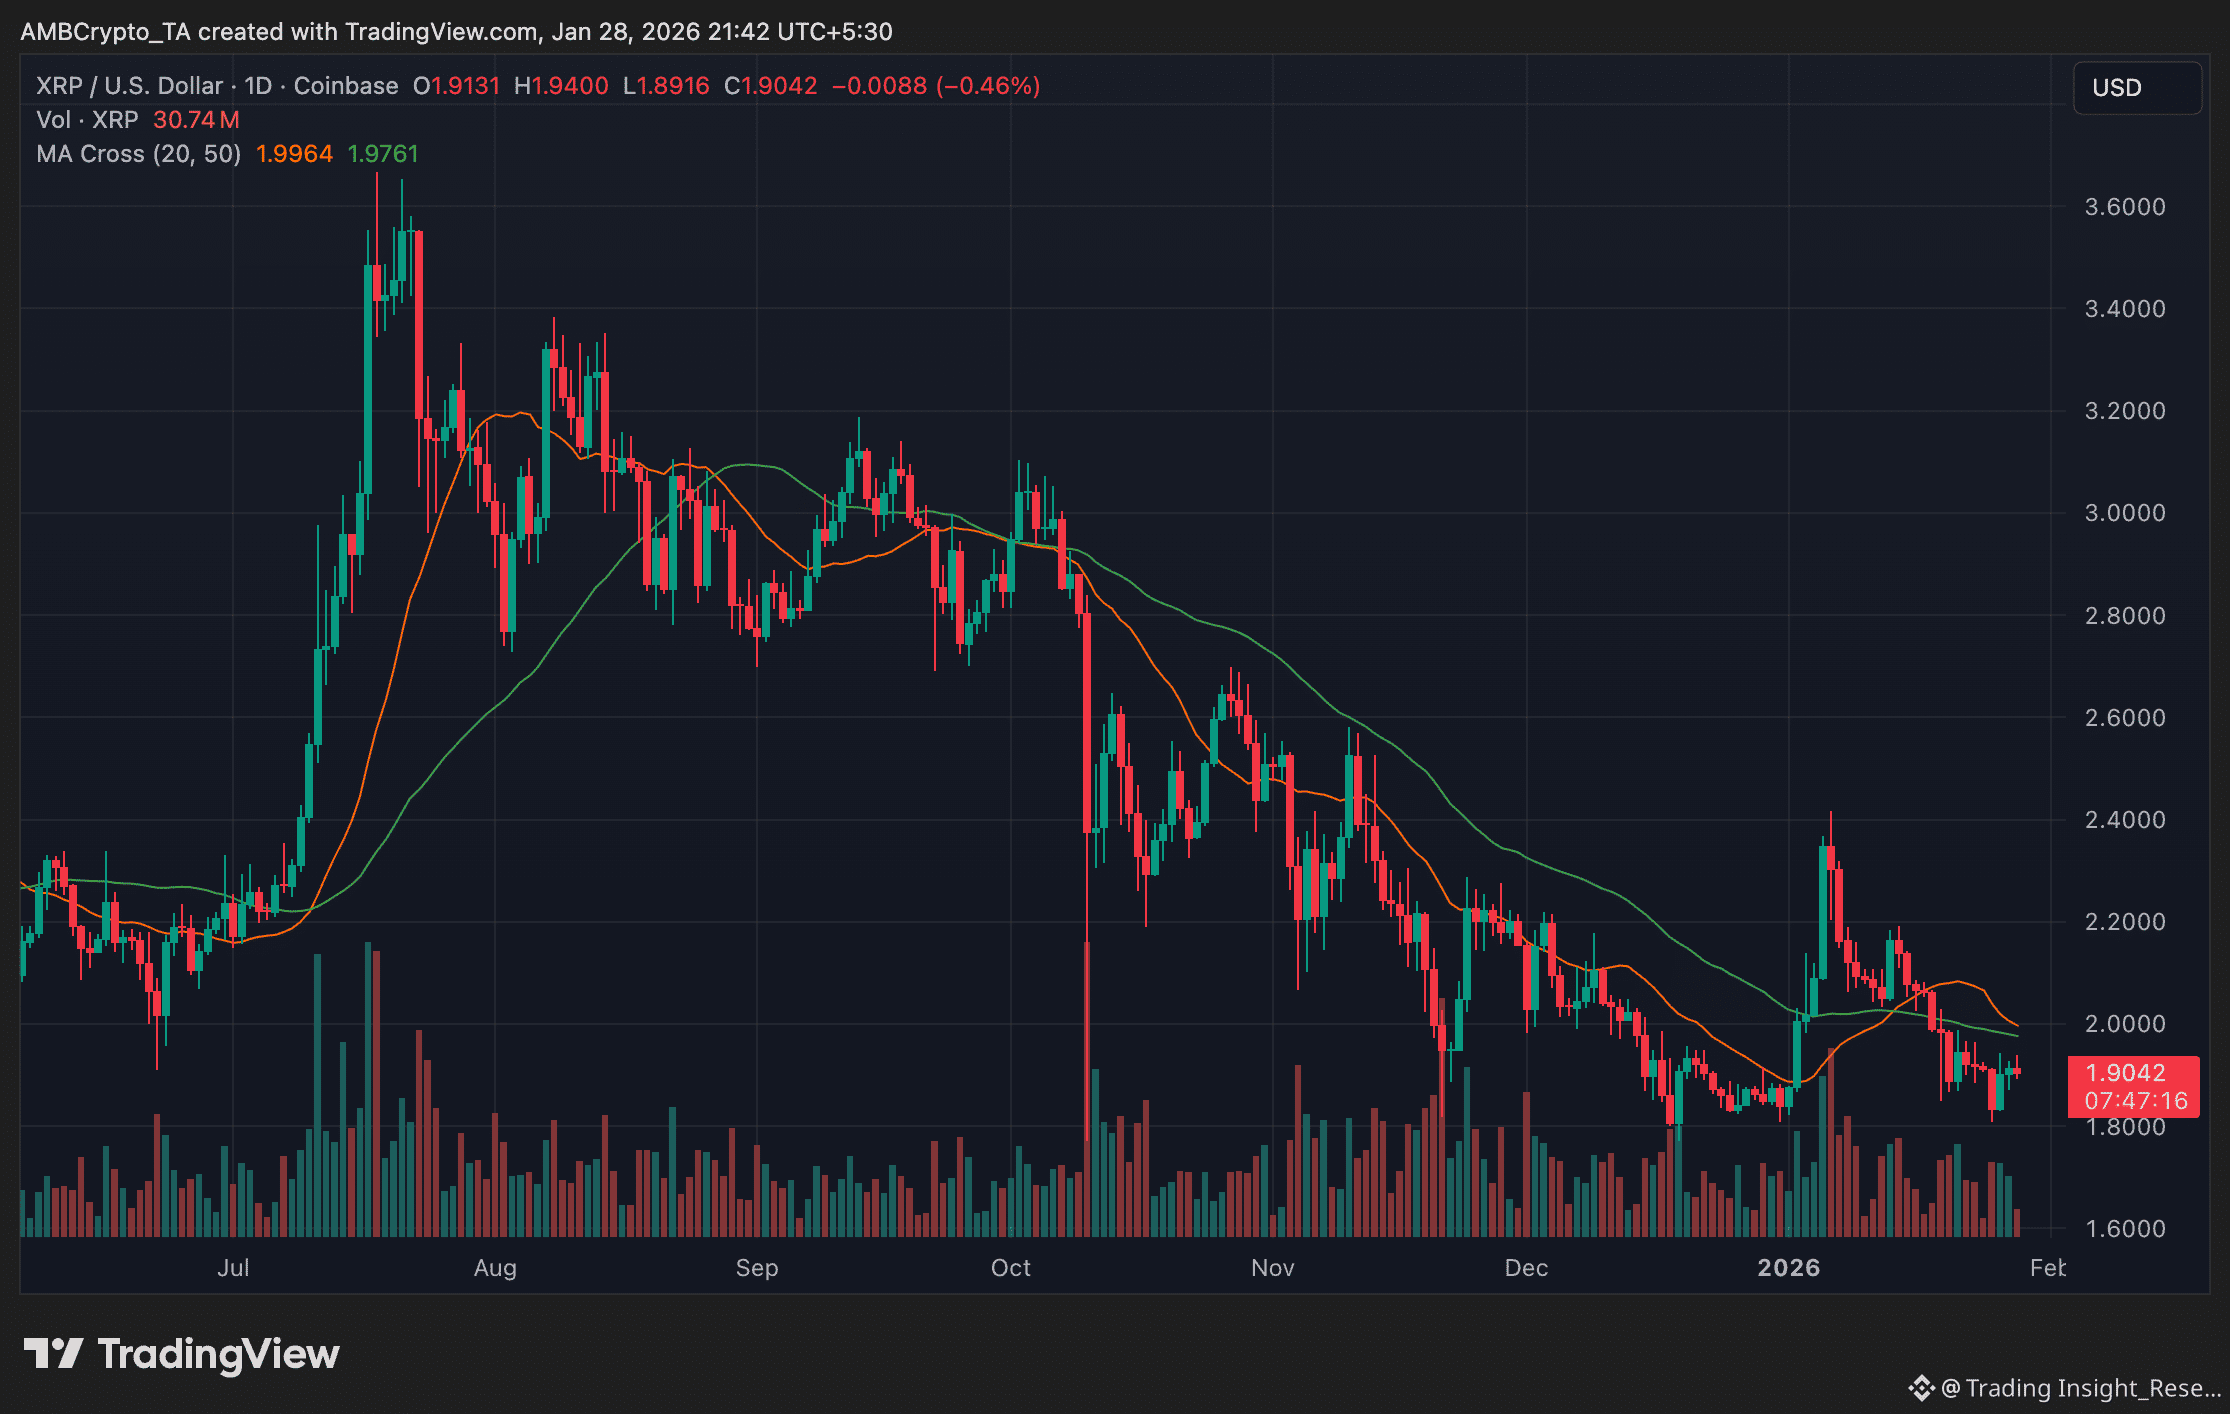
Task: Click the TradingView logo icon
Action: [52, 1353]
